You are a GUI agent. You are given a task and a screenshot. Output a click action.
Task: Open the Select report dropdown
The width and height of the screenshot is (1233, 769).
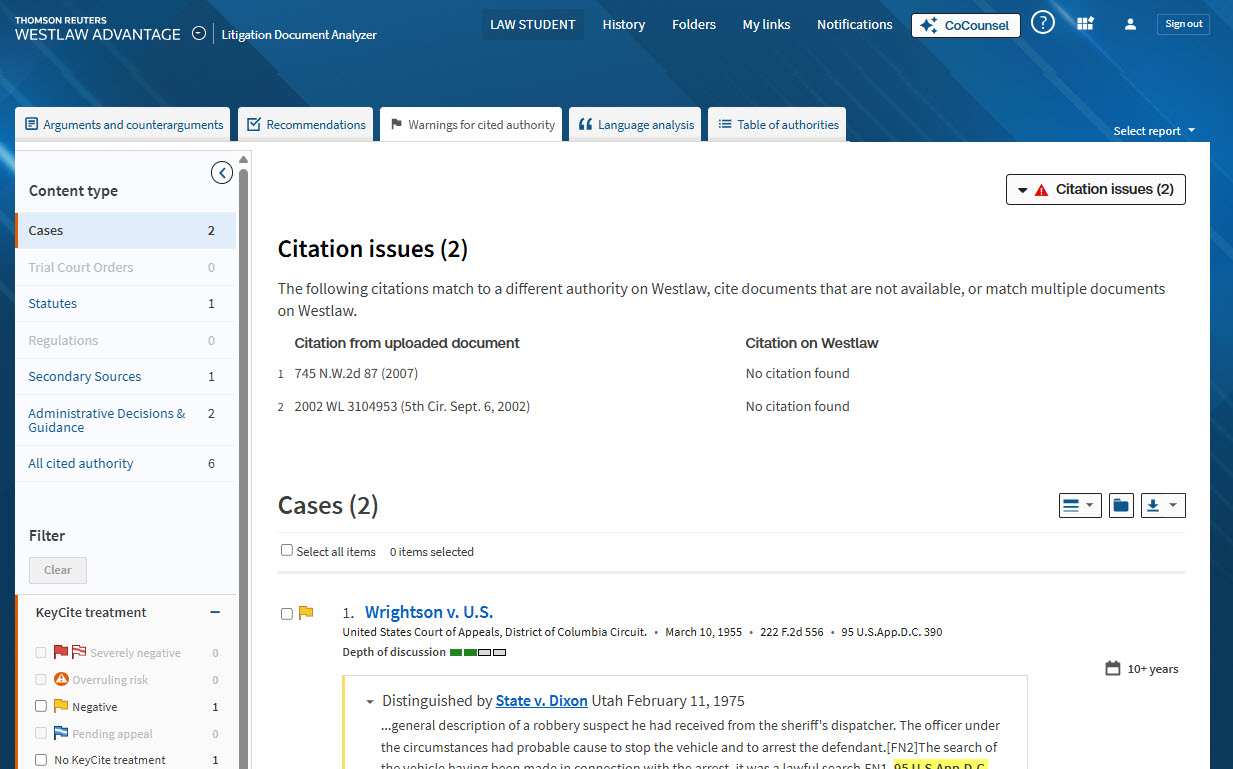click(x=1153, y=131)
